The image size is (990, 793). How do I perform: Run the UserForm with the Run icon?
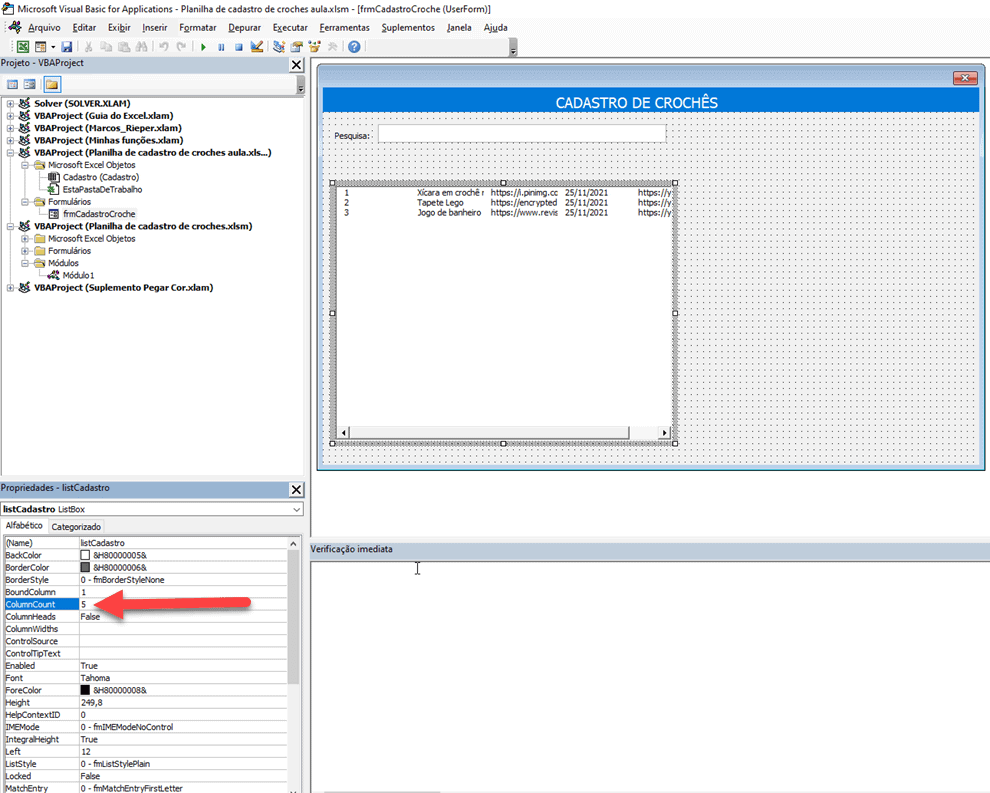pyautogui.click(x=203, y=47)
